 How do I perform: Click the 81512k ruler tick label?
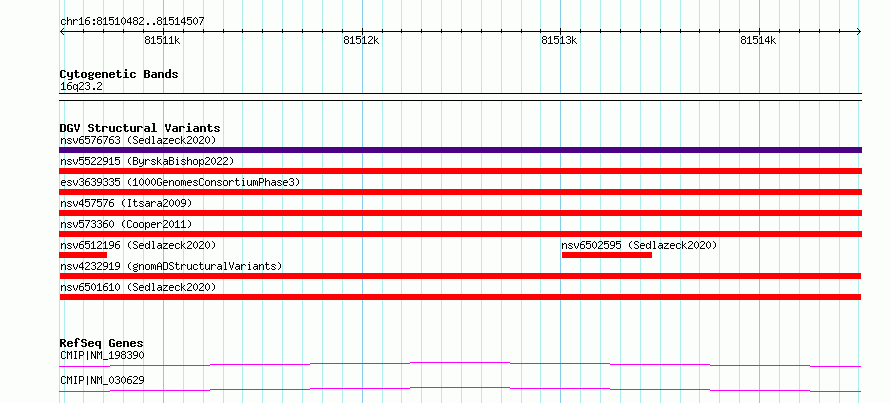point(361,40)
